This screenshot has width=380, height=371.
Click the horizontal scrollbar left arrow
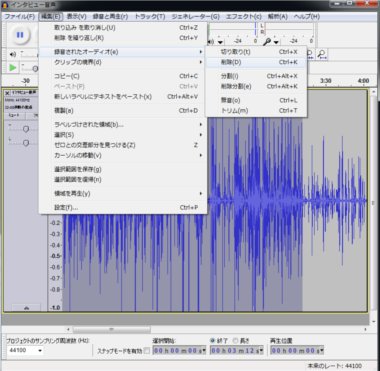68,329
